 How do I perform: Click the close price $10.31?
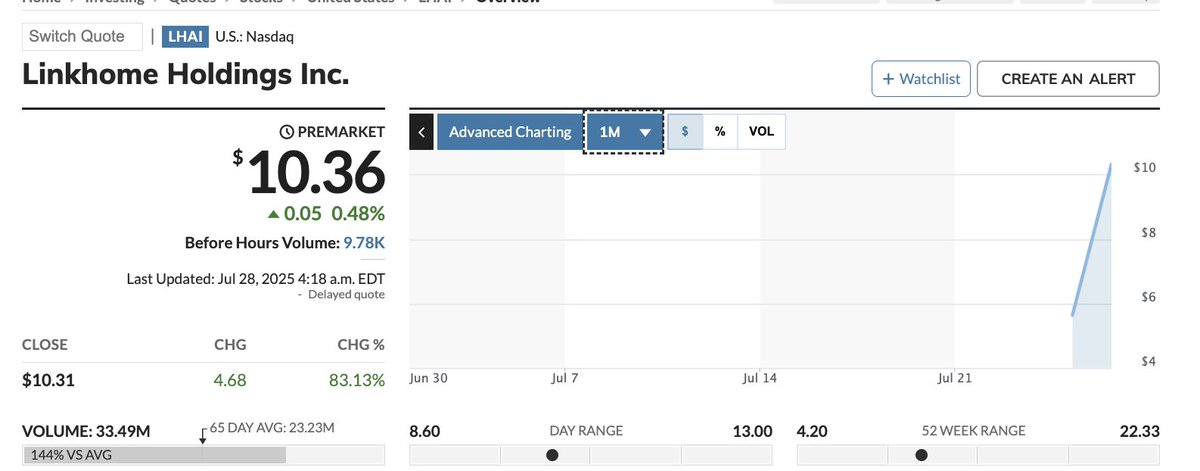[48, 380]
